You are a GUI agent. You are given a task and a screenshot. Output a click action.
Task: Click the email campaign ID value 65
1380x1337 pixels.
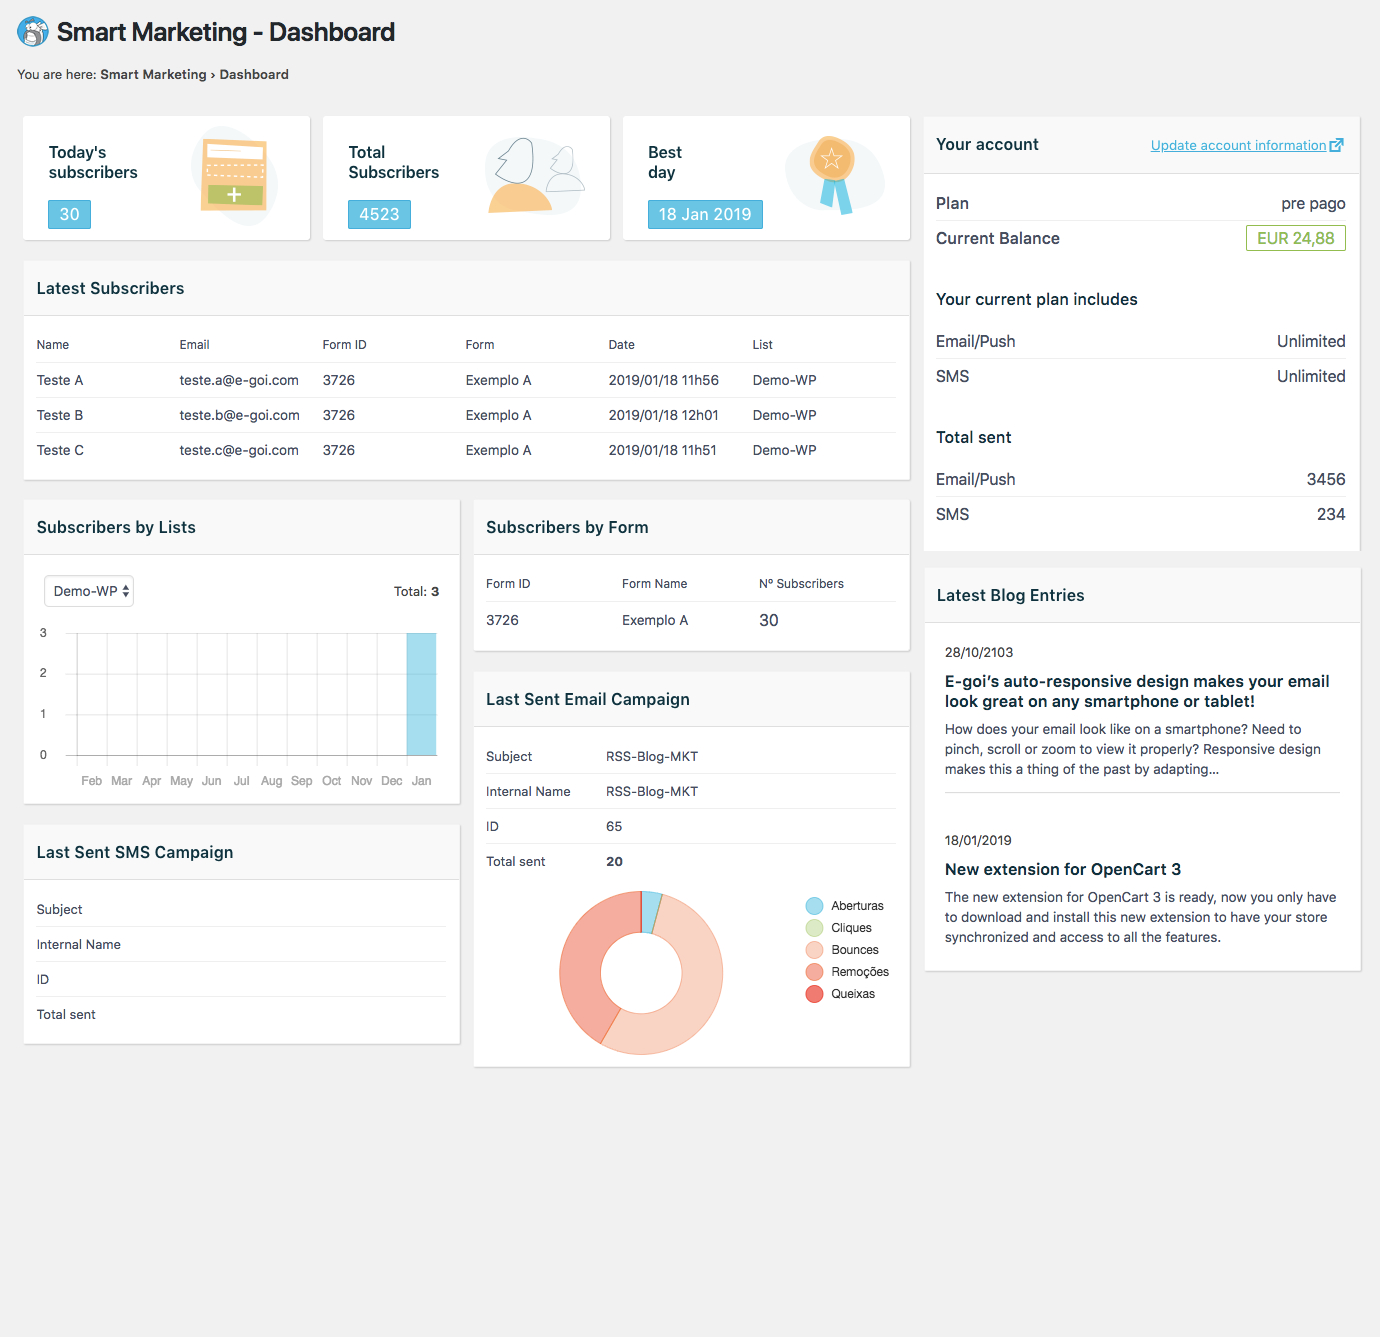(x=614, y=826)
